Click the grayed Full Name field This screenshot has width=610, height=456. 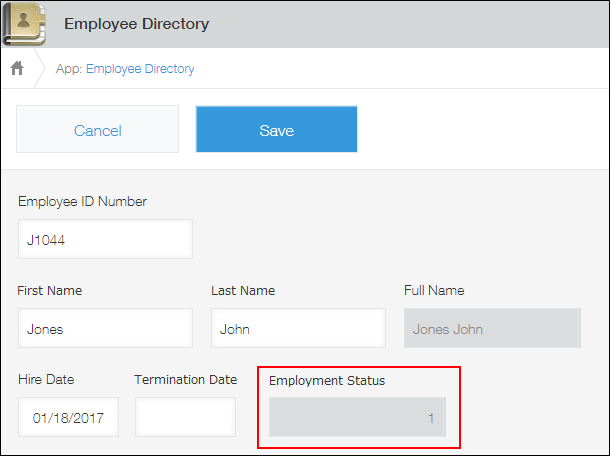[492, 328]
